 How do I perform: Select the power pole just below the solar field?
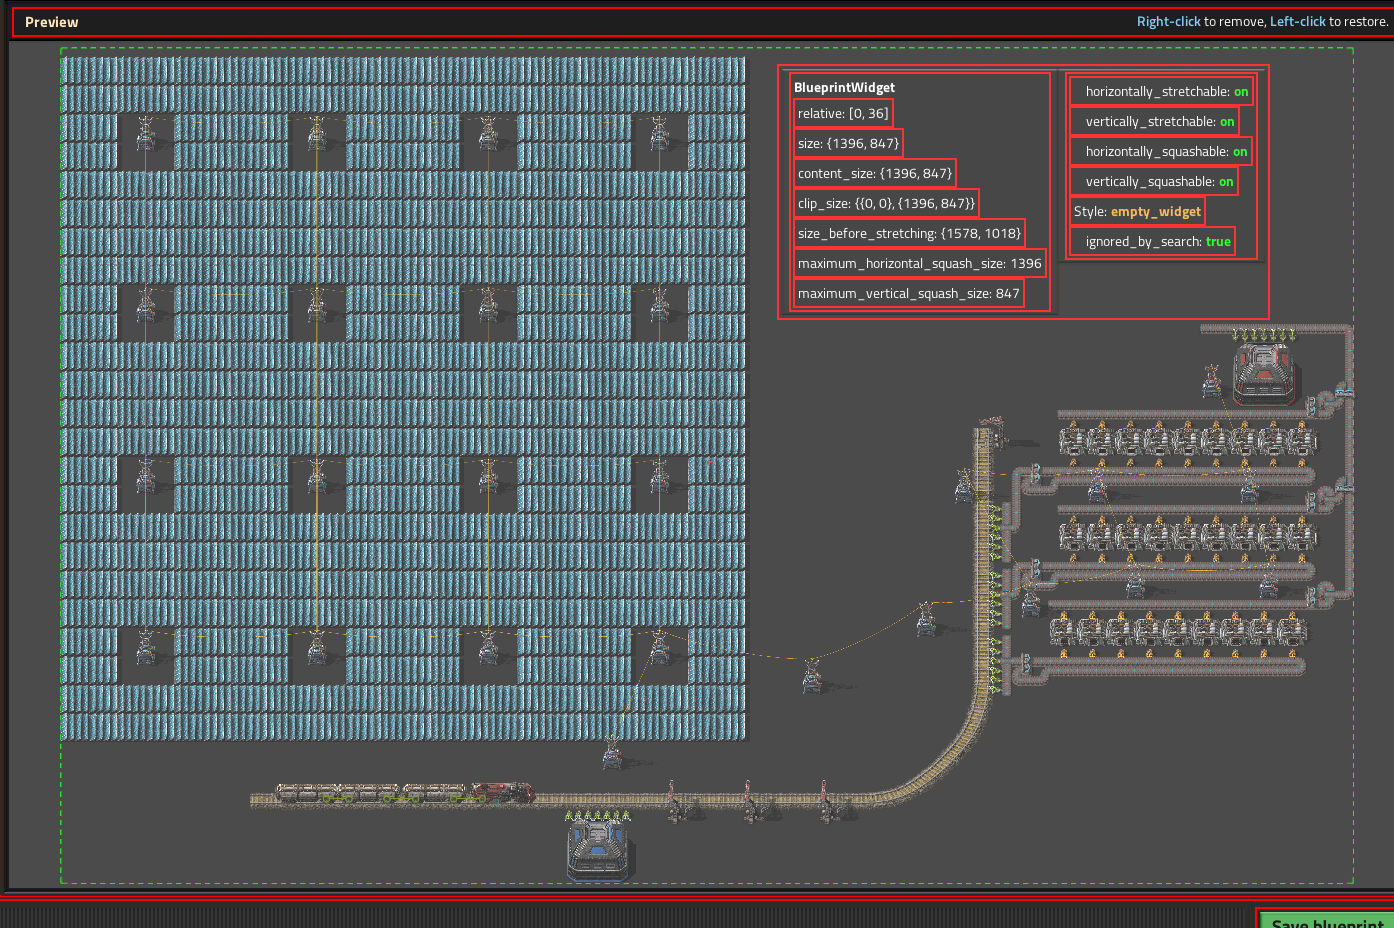612,752
